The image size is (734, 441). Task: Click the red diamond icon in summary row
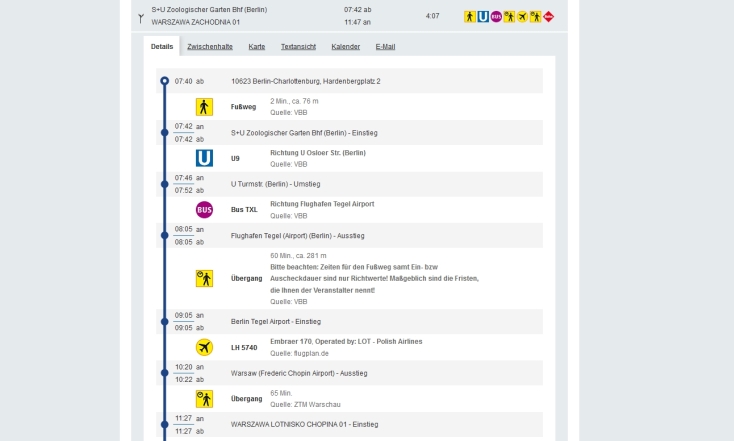coord(548,16)
